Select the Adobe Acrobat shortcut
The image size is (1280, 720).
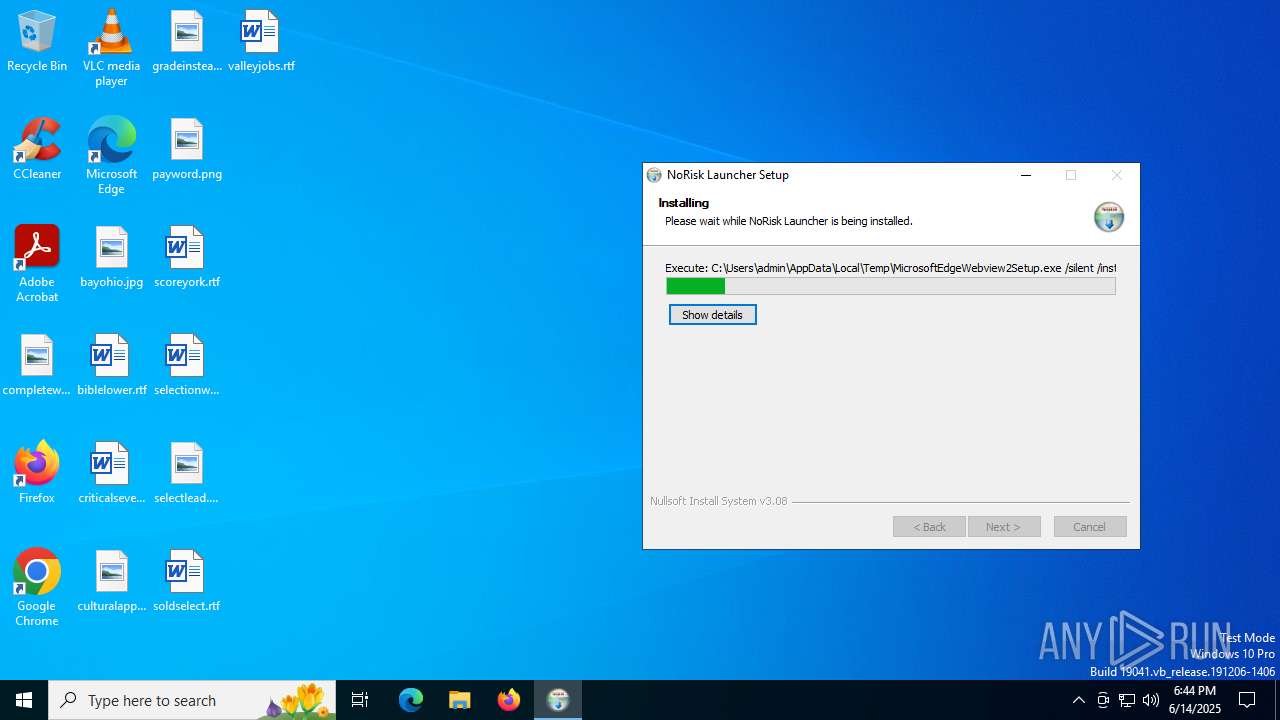point(37,264)
